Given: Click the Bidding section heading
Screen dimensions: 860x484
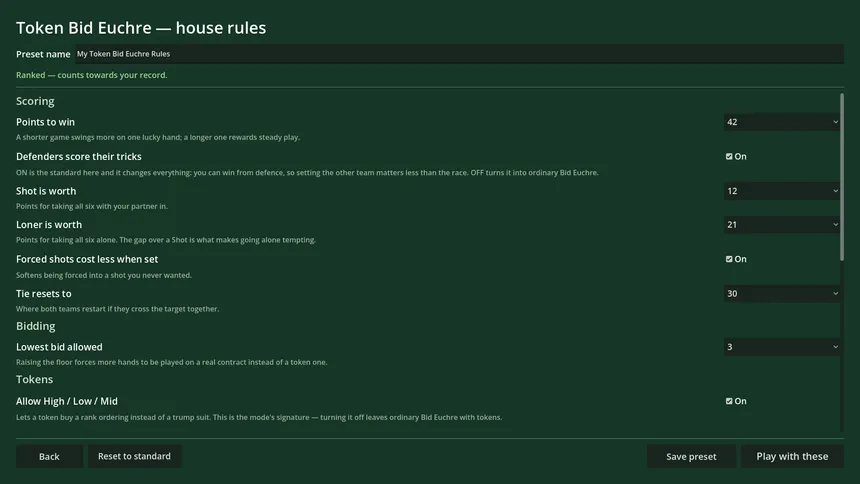Looking at the screenshot, I should pyautogui.click(x=36, y=326).
